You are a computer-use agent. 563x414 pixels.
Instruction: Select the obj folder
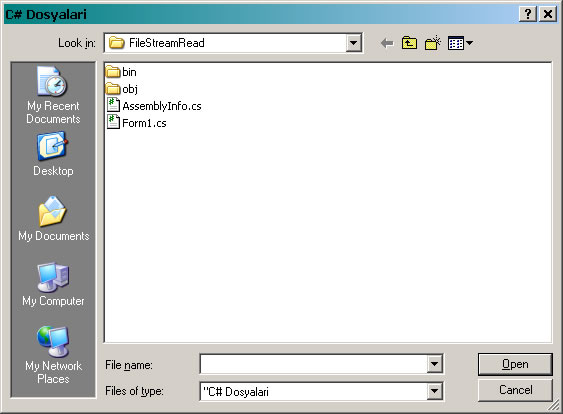click(122, 89)
